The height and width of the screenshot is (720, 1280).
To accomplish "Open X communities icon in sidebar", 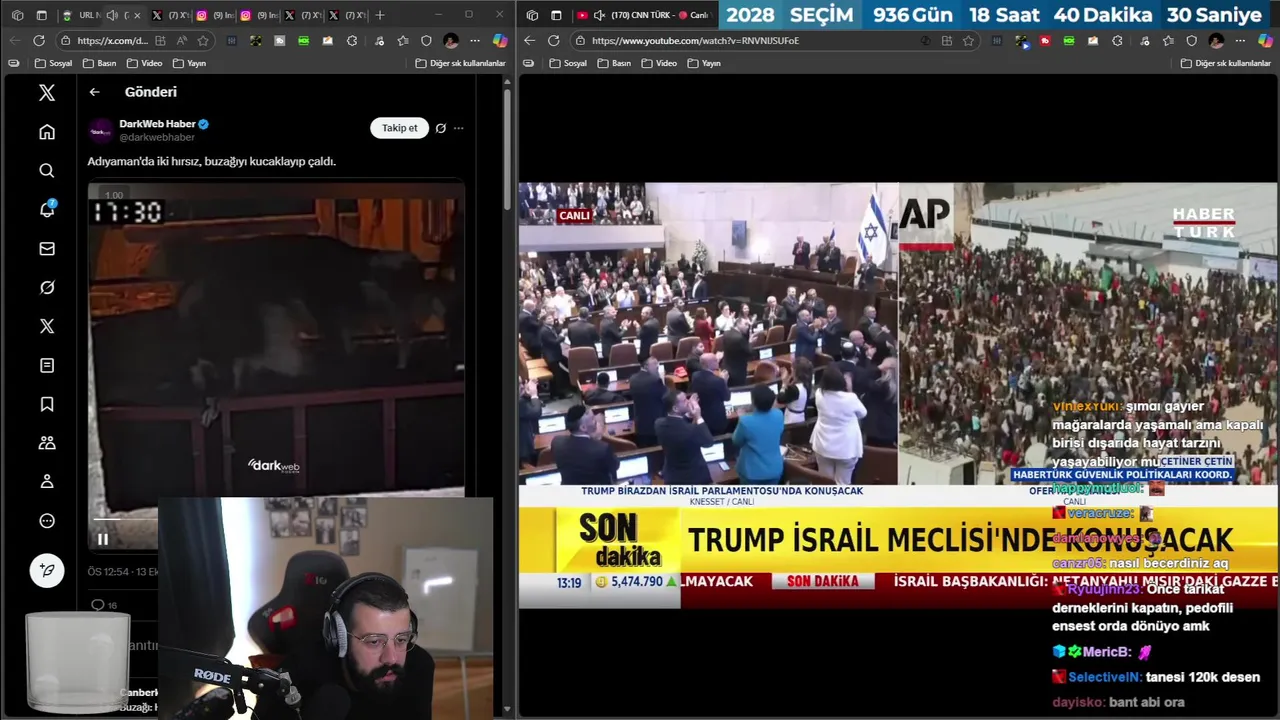I will pos(47,443).
